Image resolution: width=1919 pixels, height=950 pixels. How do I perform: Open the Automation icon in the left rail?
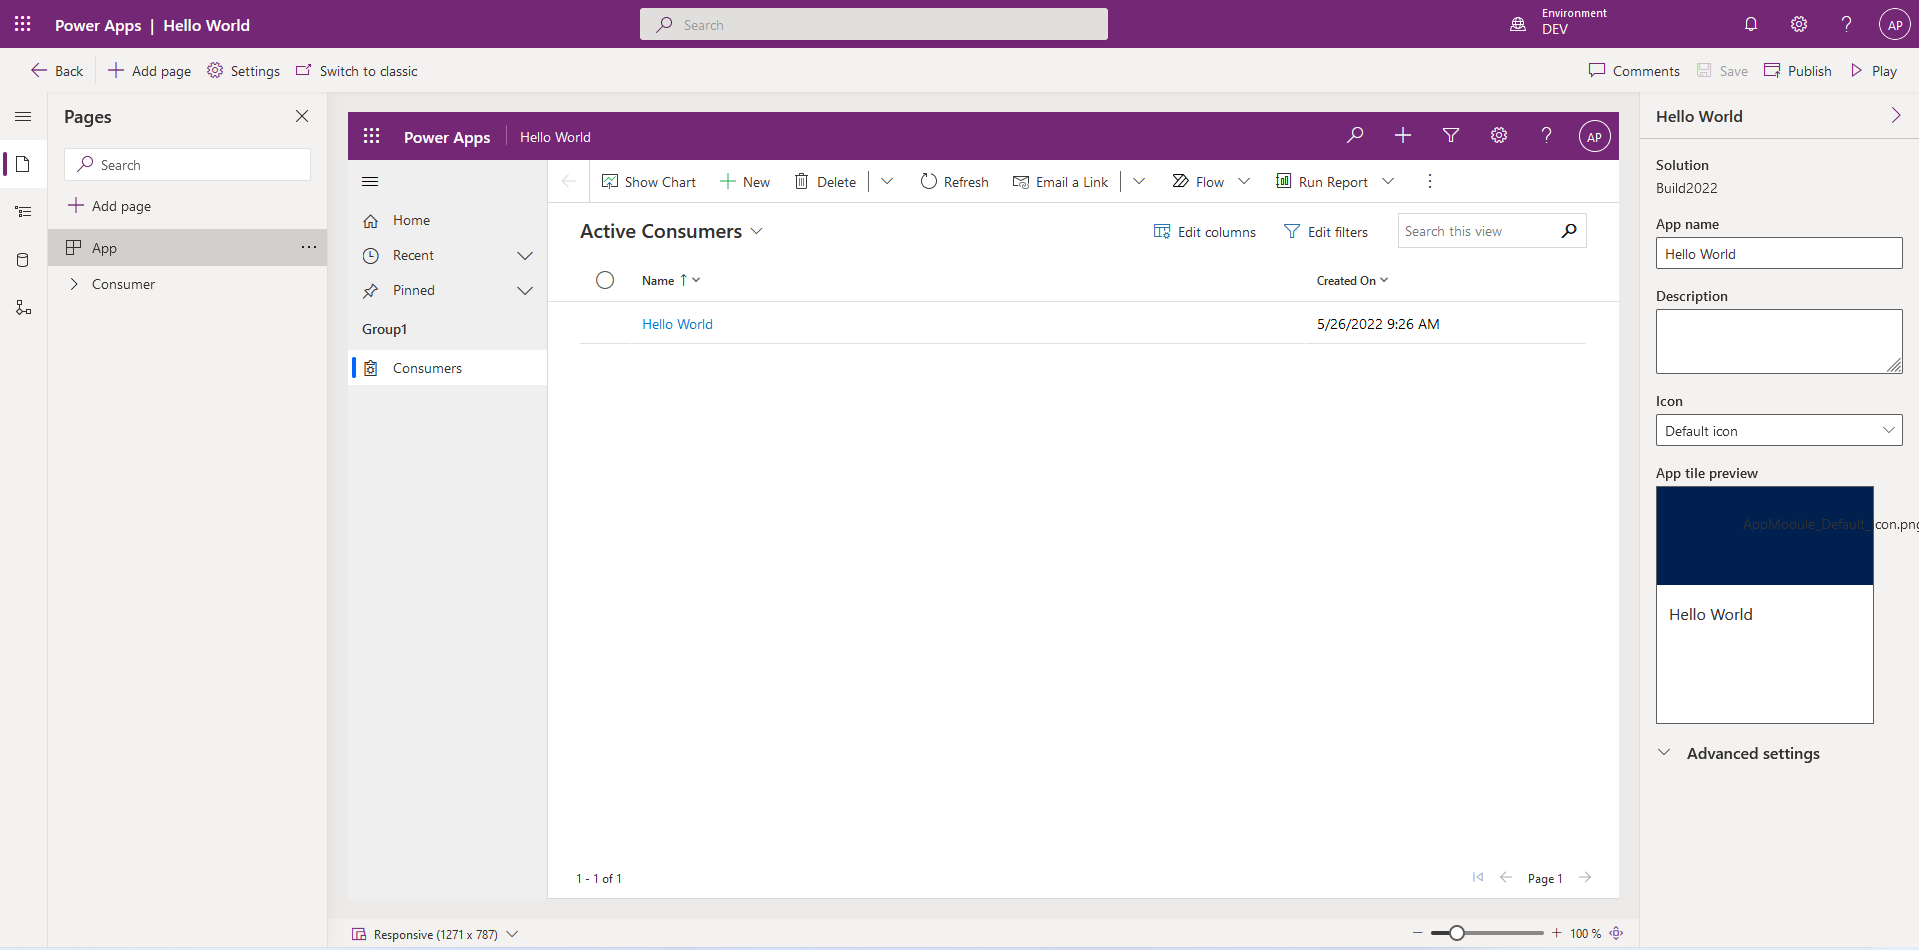tap(23, 307)
